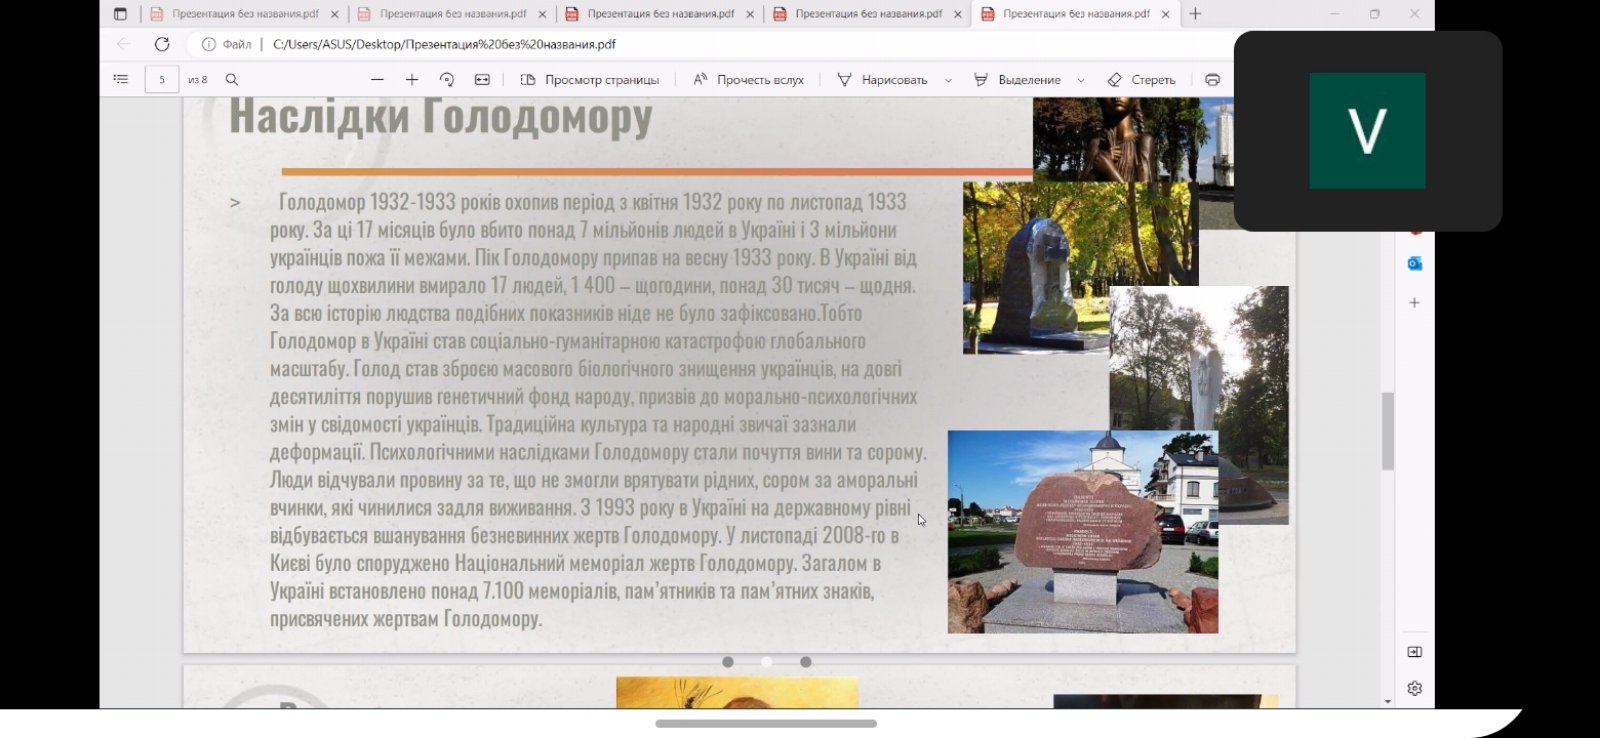The image size is (1600, 738).
Task: Print the PDF document
Action: [x=1212, y=79]
